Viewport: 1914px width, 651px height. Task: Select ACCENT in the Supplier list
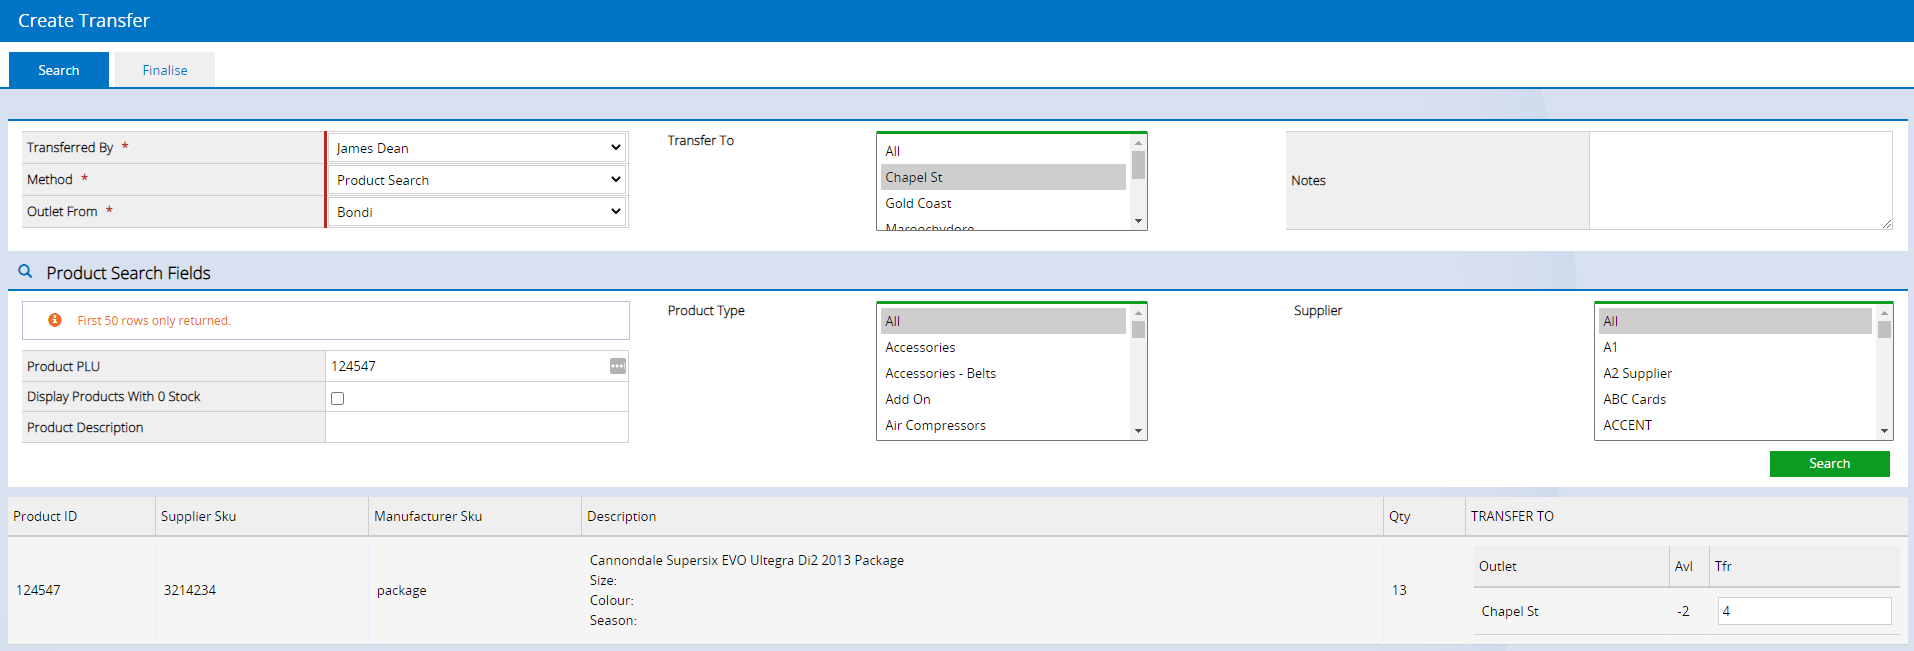pyautogui.click(x=1735, y=425)
